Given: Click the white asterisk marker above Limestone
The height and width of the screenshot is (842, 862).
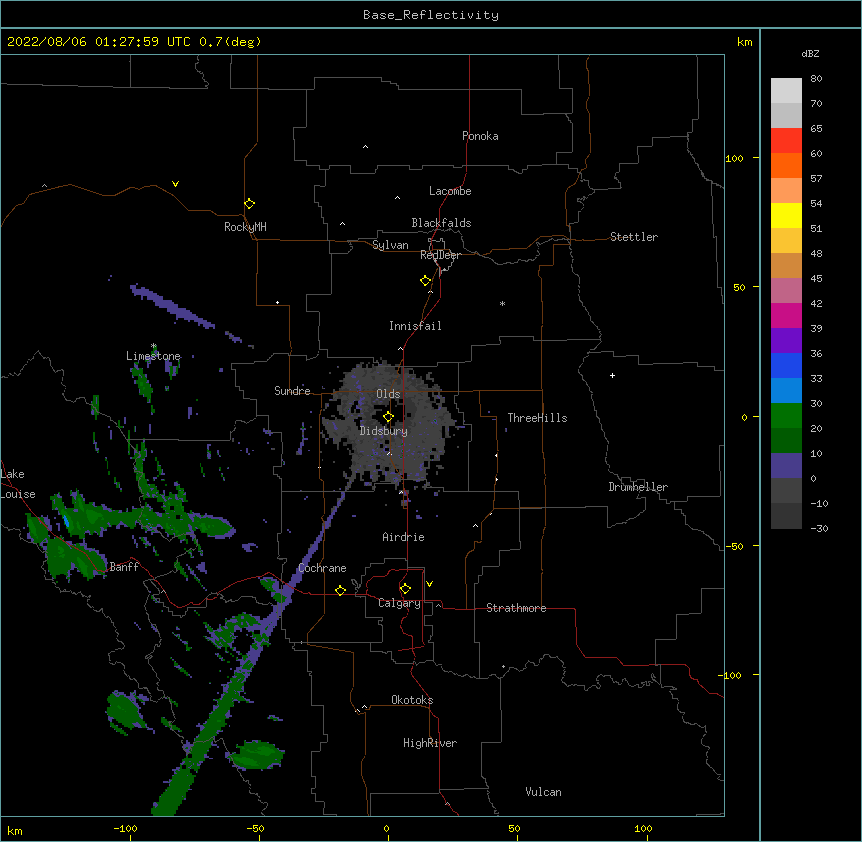Looking at the screenshot, I should click(154, 346).
